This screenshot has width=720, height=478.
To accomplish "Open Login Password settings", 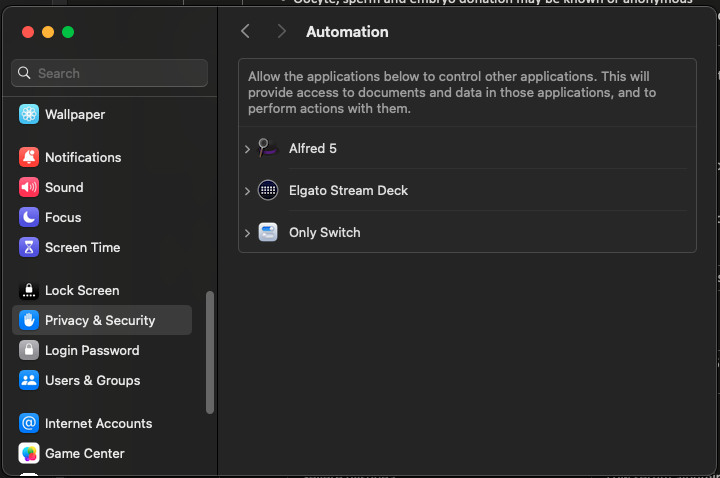I will click(92, 350).
